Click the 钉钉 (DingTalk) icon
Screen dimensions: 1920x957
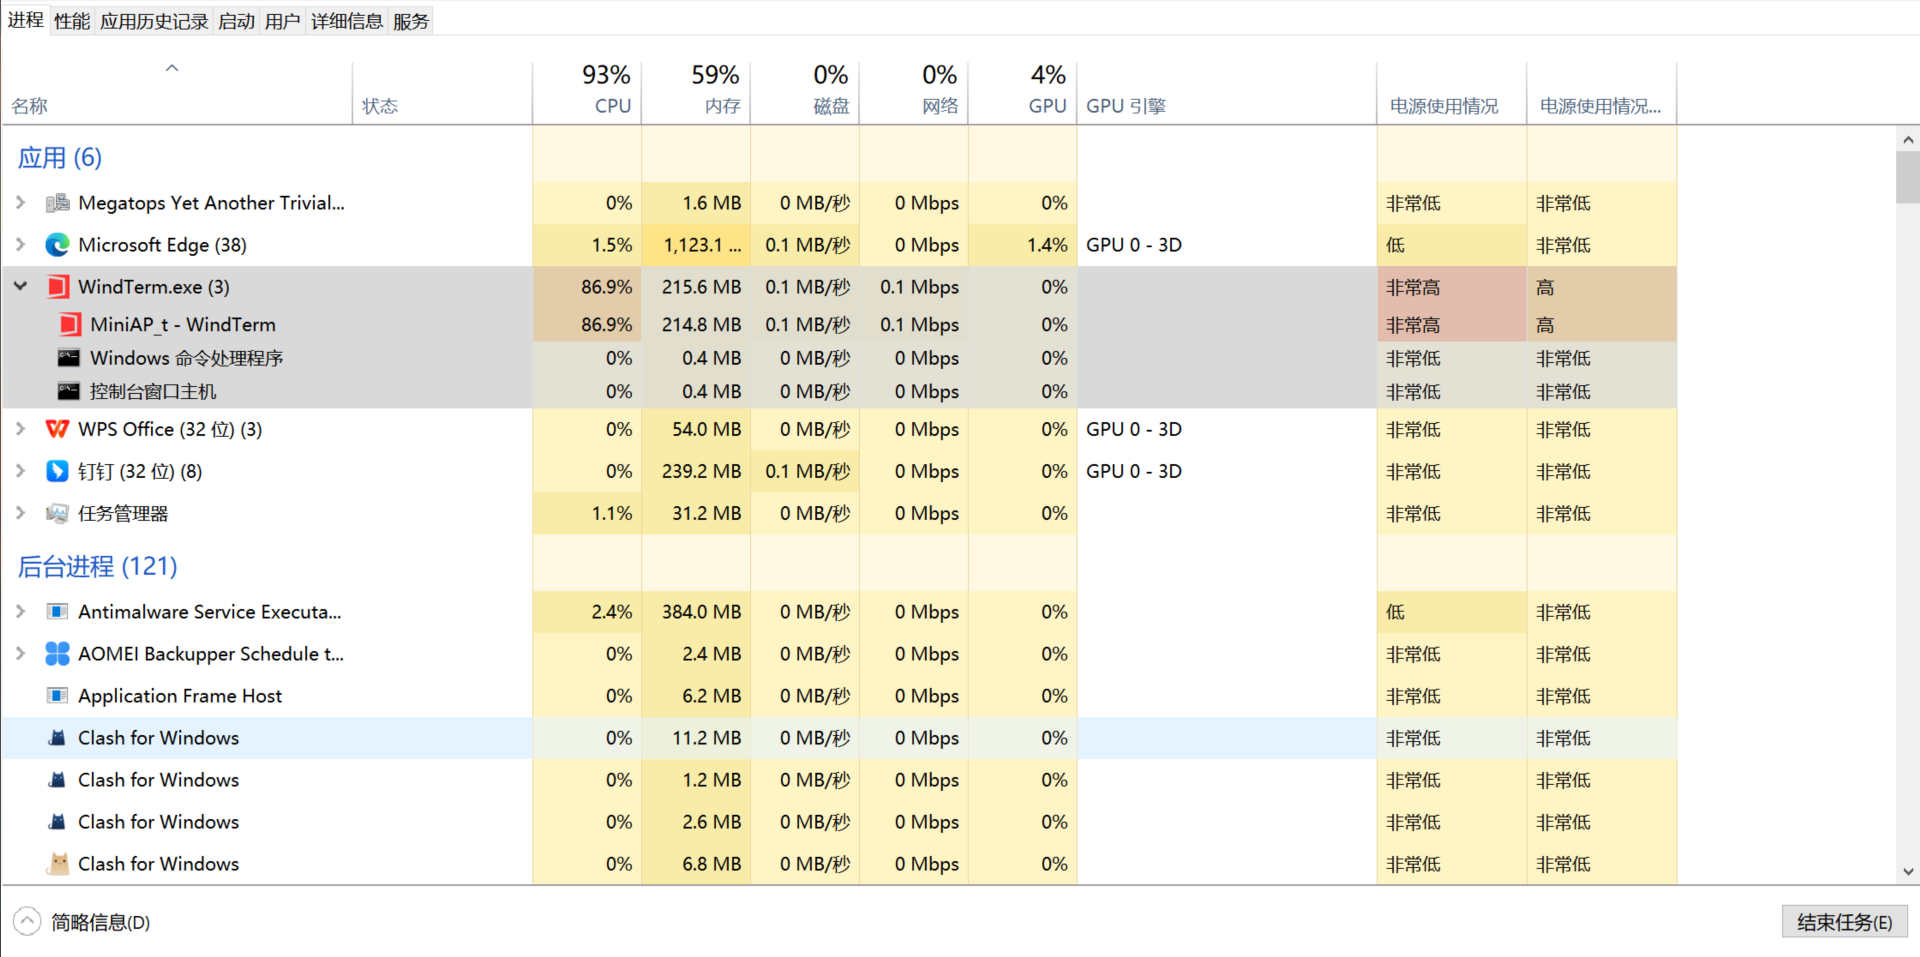point(57,471)
